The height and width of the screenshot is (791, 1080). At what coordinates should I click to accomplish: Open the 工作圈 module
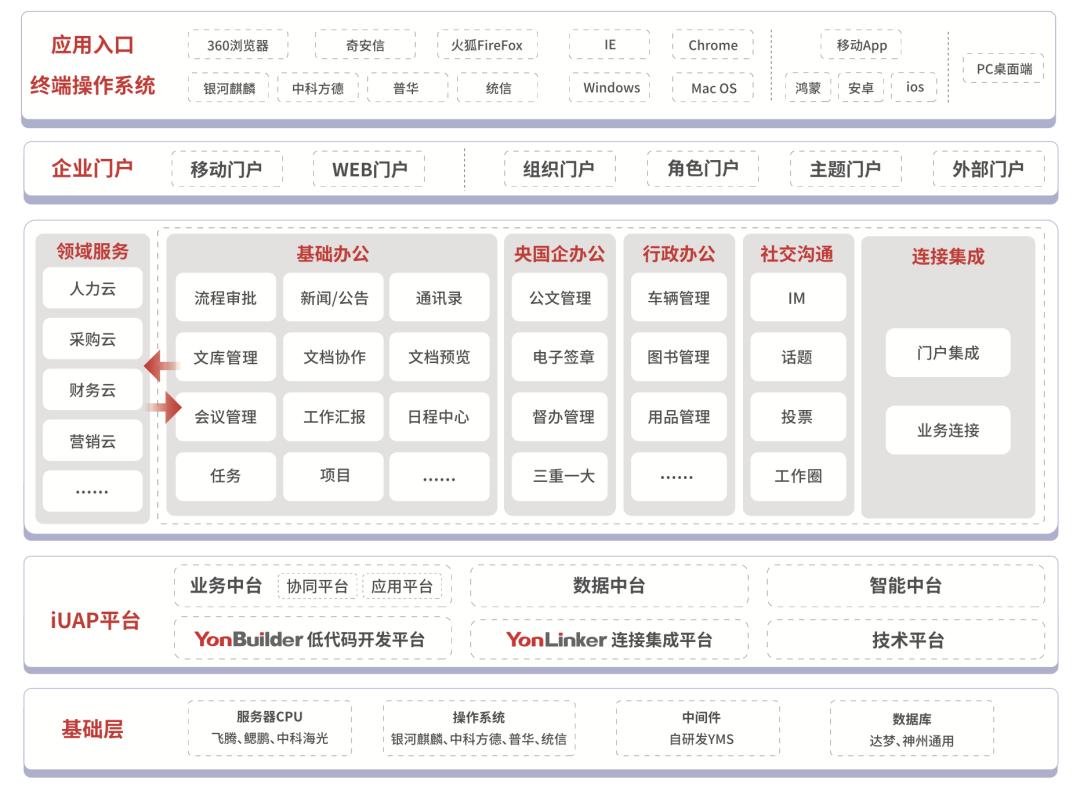point(797,476)
